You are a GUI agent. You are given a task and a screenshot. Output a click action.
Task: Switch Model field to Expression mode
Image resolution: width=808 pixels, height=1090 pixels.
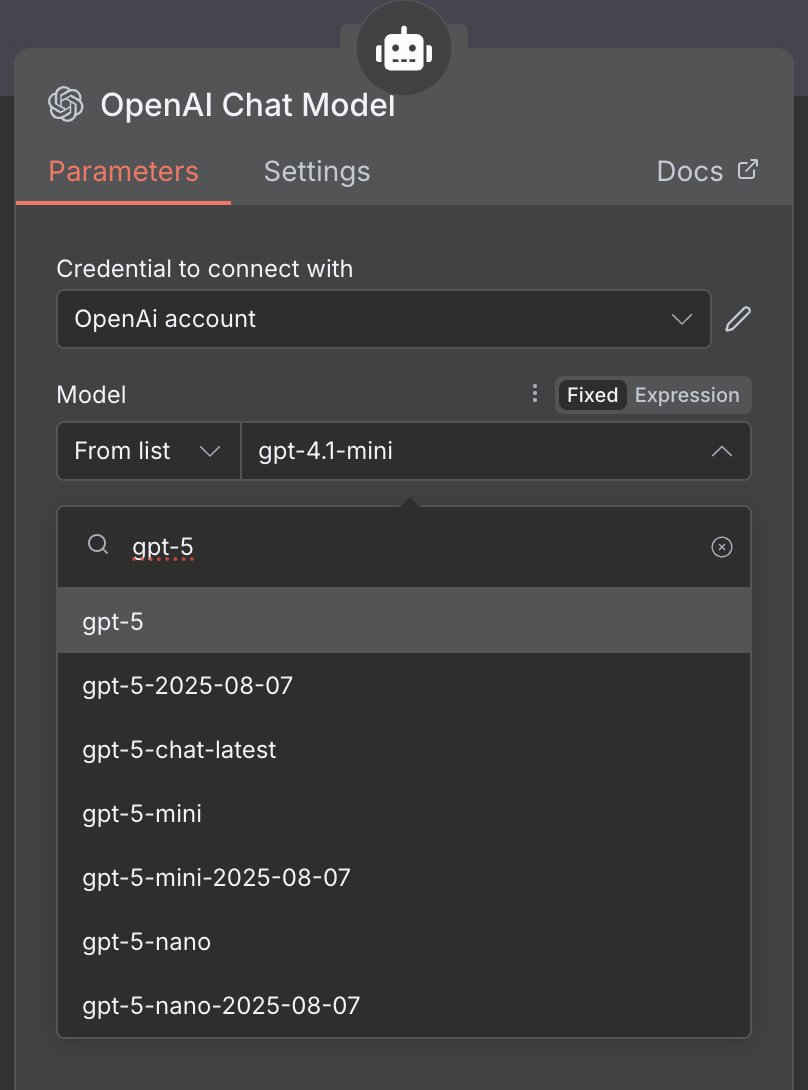click(x=687, y=395)
